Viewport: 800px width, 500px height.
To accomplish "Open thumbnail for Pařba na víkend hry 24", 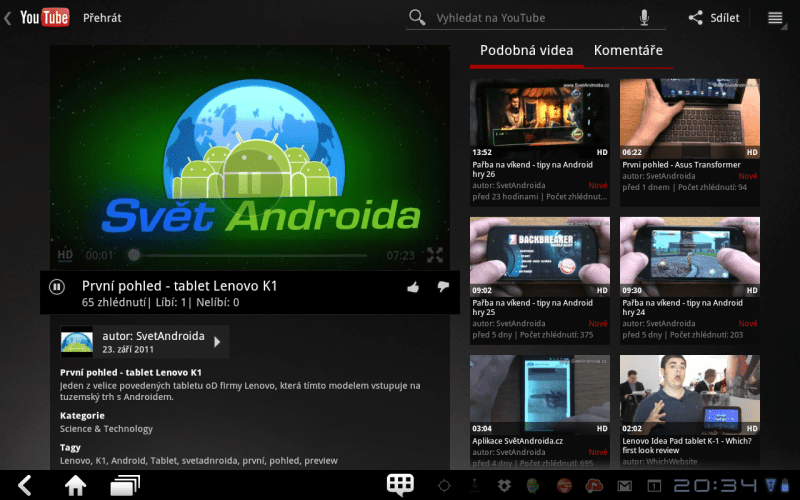I will (690, 256).
